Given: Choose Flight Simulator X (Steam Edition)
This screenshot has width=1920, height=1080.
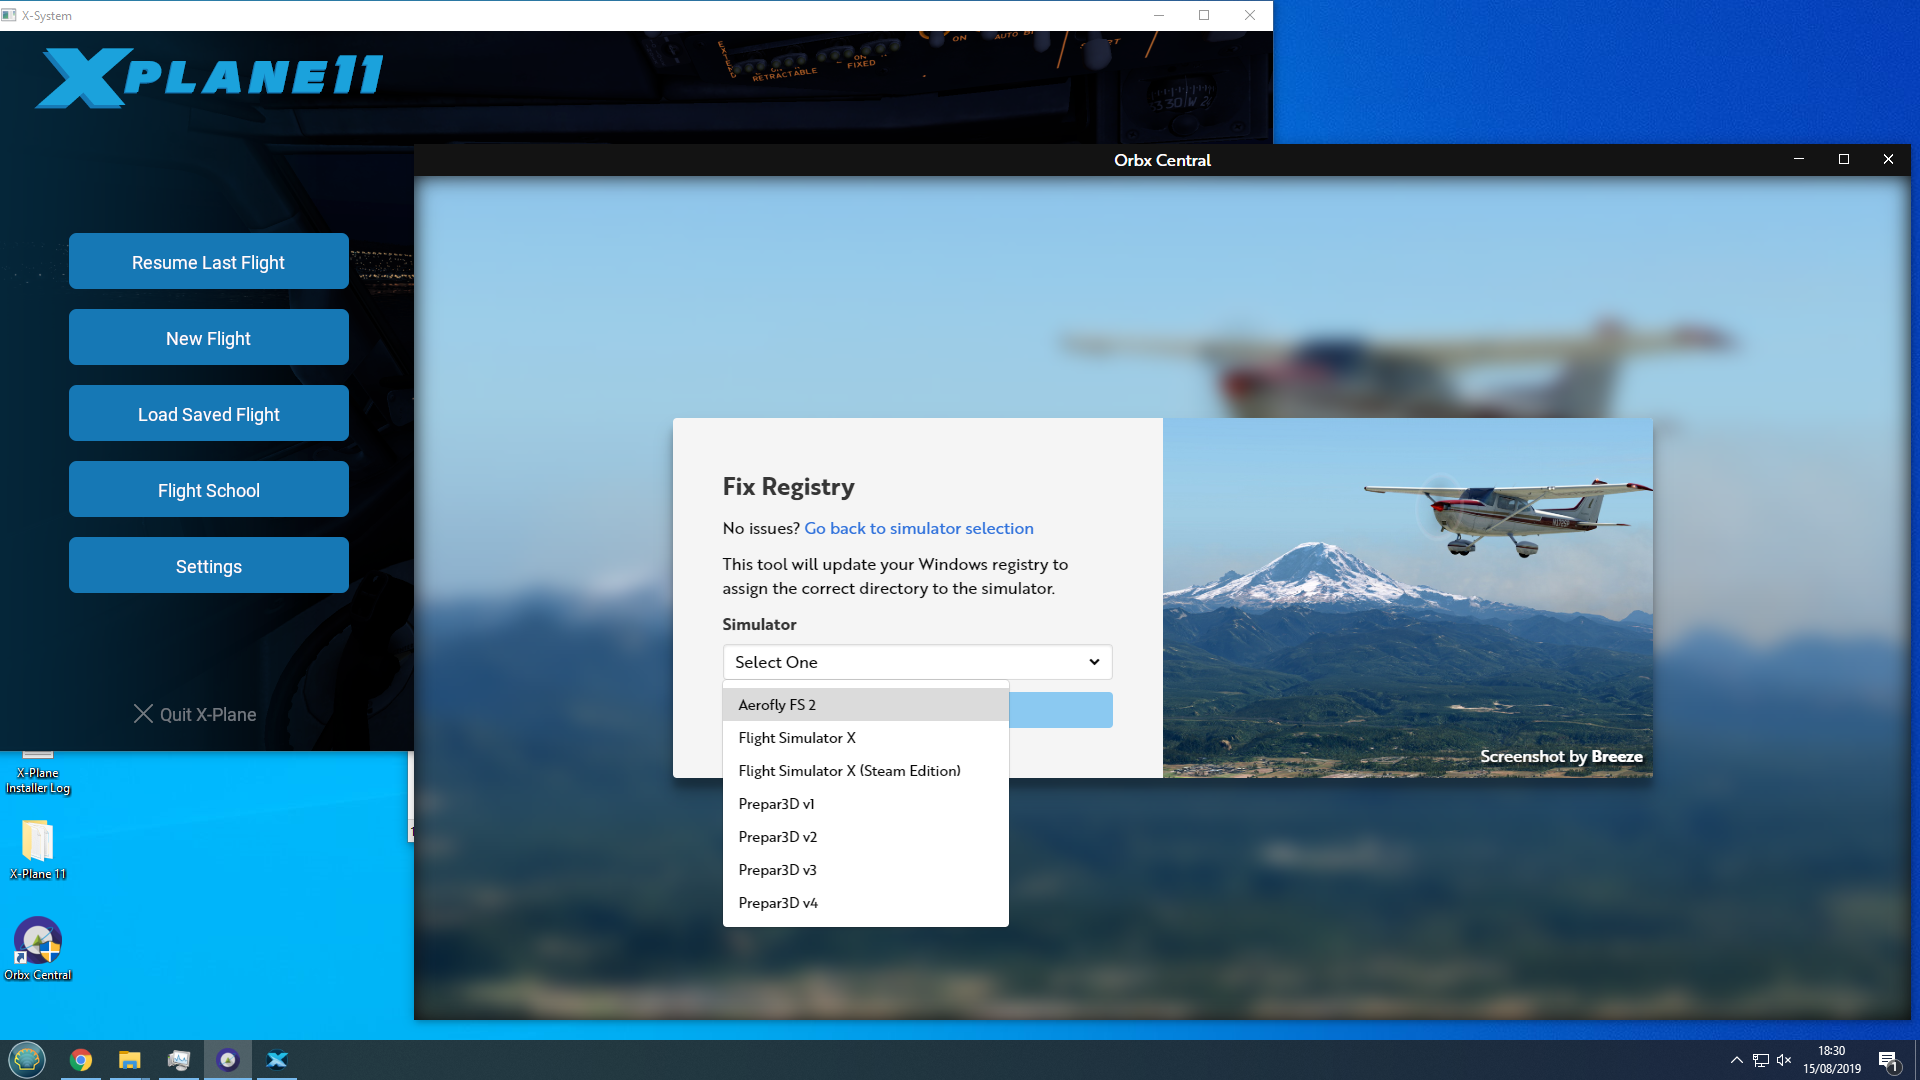Looking at the screenshot, I should coord(865,771).
